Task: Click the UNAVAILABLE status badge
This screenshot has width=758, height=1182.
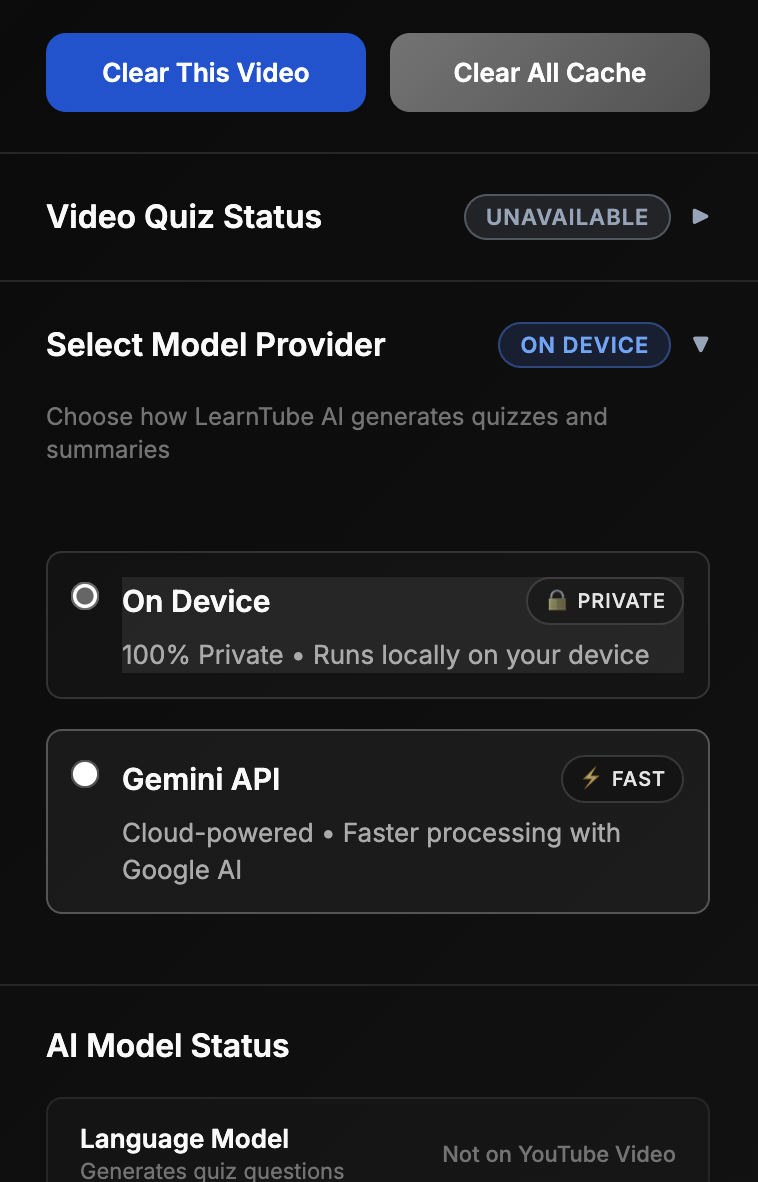Action: point(567,217)
